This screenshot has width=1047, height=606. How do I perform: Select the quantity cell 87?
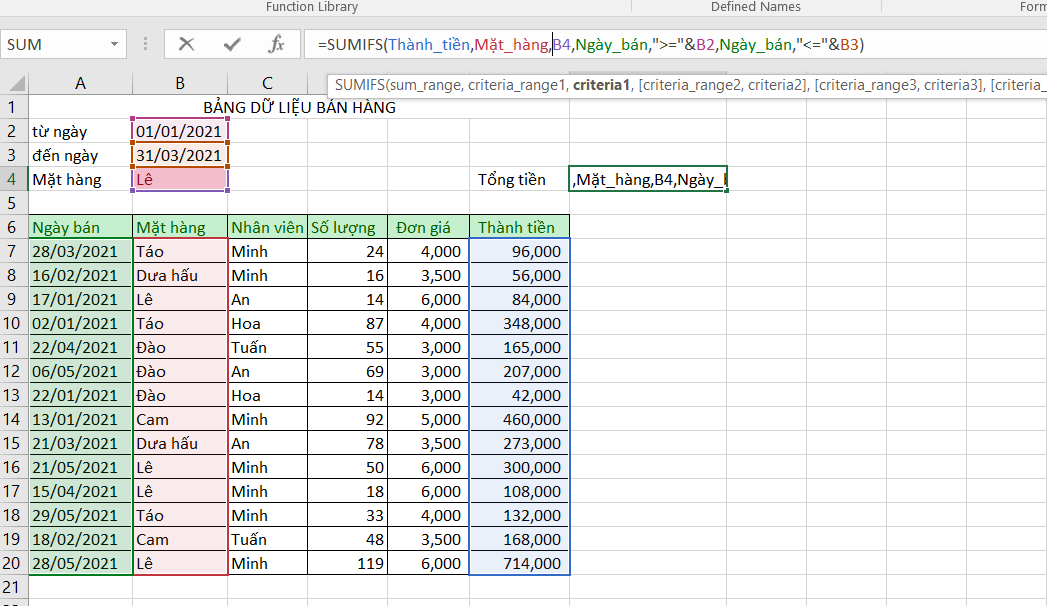(x=347, y=324)
